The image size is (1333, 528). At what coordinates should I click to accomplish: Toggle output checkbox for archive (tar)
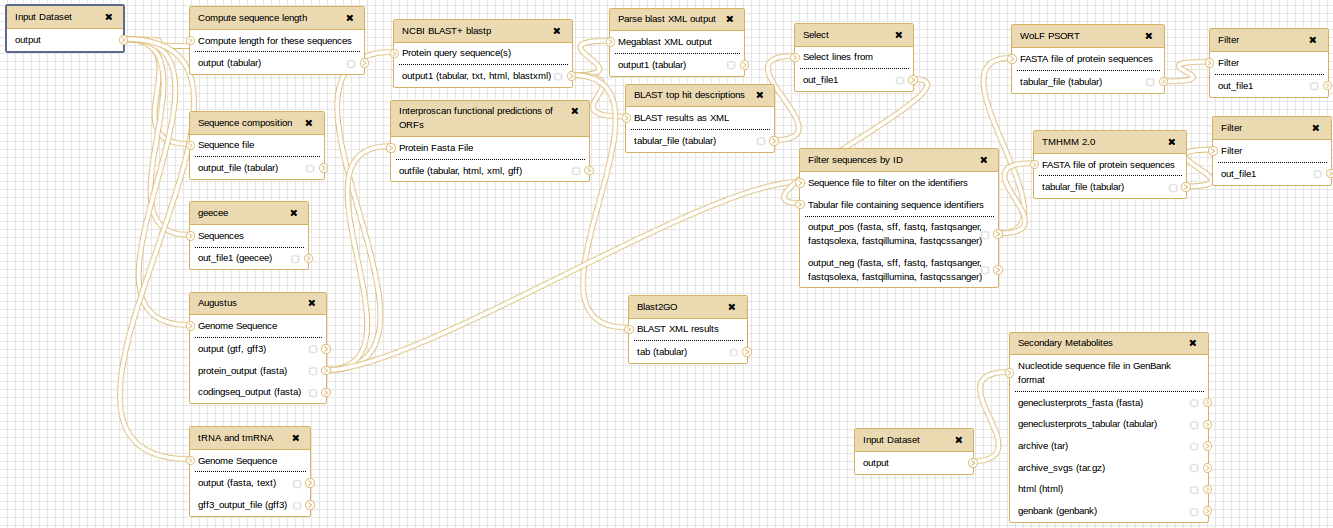(1195, 446)
